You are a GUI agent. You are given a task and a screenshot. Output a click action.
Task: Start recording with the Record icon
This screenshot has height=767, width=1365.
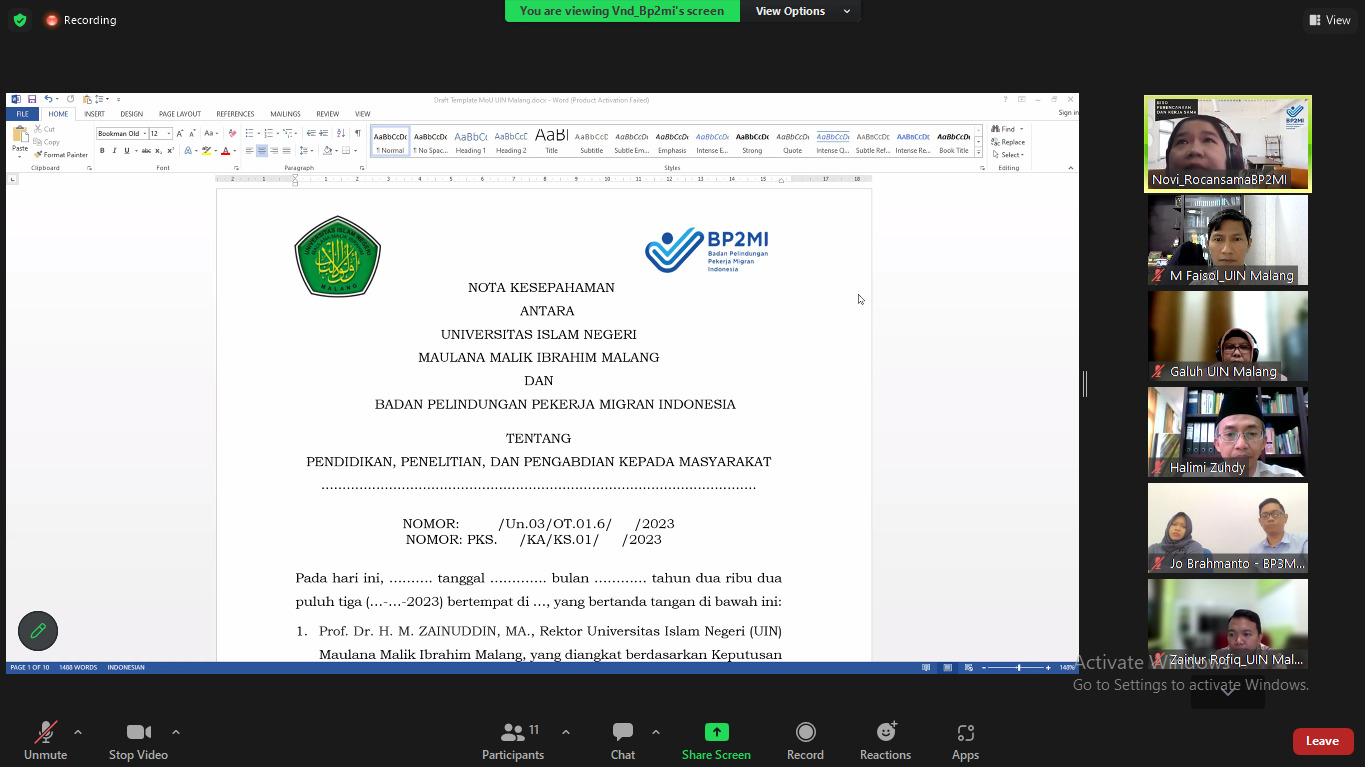(x=805, y=733)
